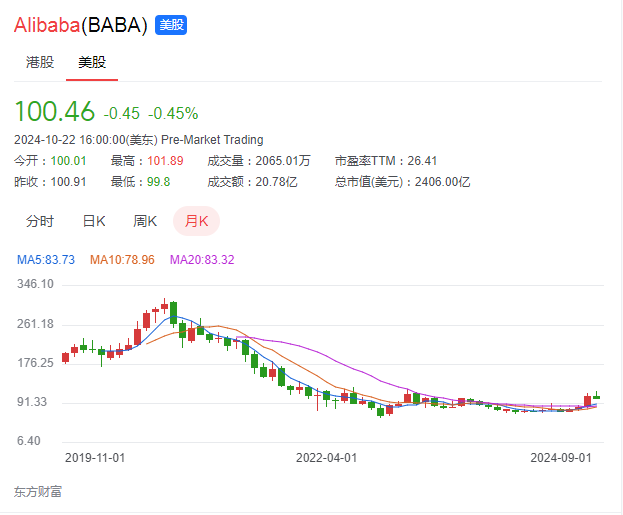
Task: Click the MA10:78.96 indicator label
Action: [x=122, y=259]
